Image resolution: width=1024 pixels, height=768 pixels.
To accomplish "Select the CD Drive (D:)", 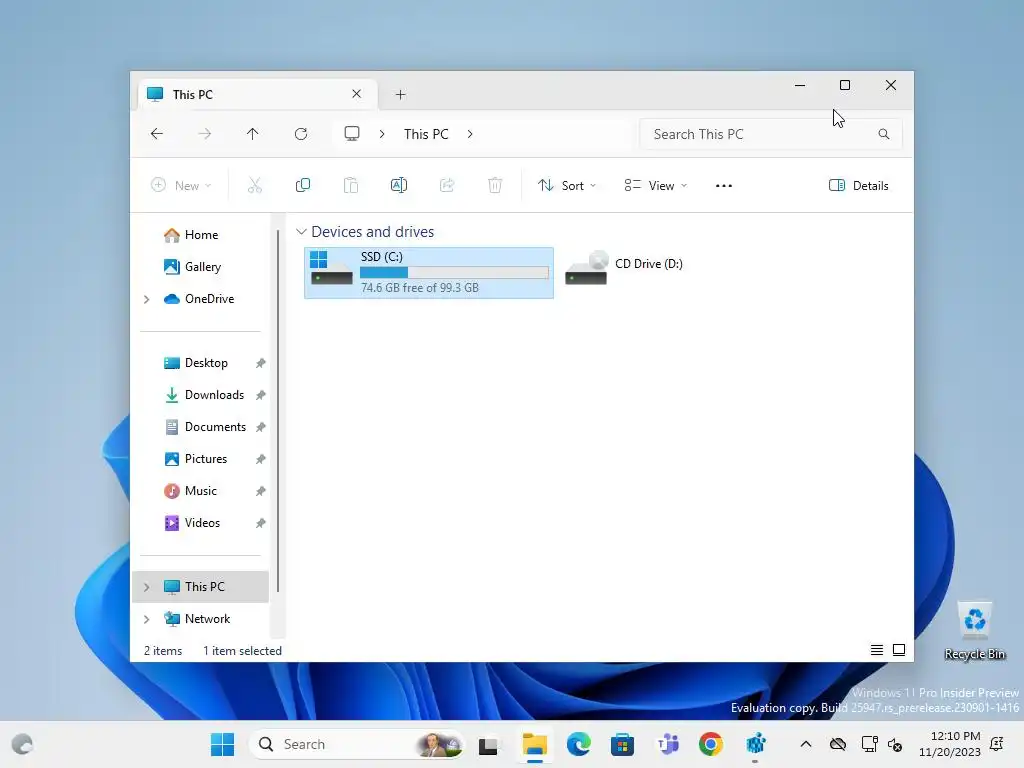I will [x=624, y=266].
